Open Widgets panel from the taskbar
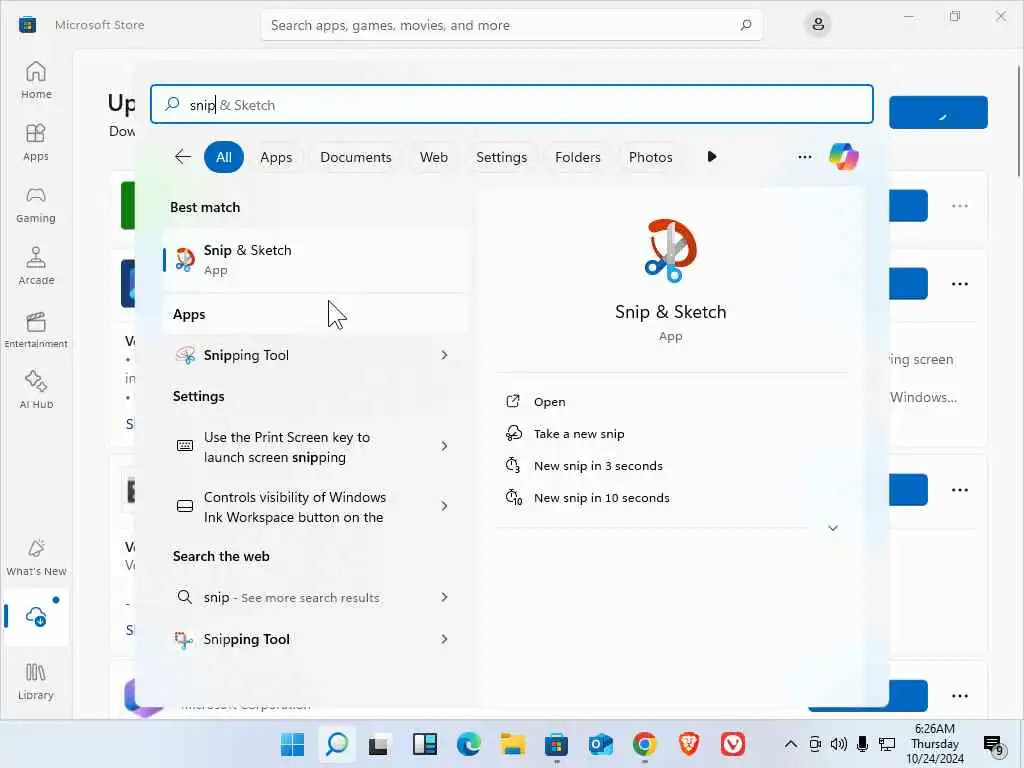Viewport: 1024px width, 768px height. click(x=424, y=744)
